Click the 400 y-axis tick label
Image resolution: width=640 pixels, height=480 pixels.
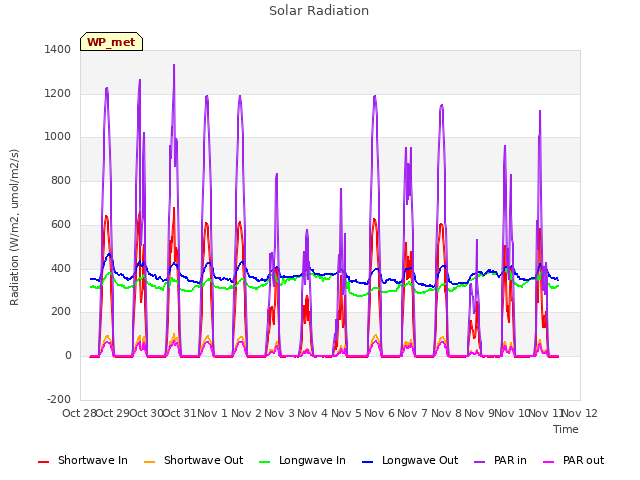(x=61, y=269)
